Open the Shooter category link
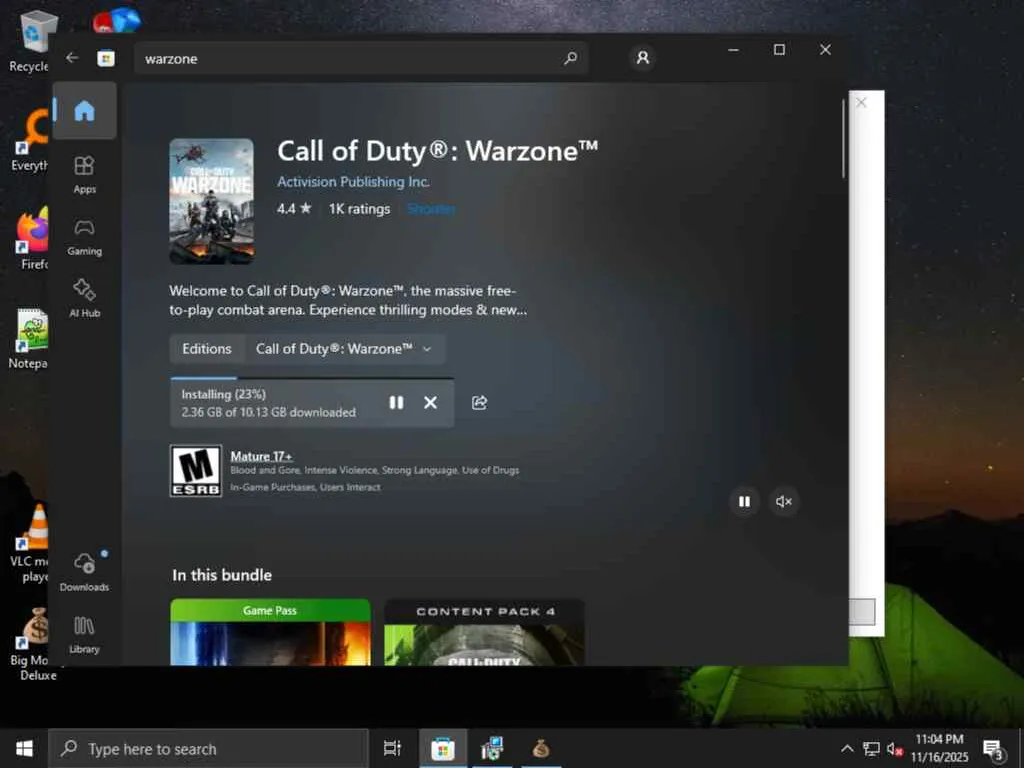The width and height of the screenshot is (1024, 768). 431,209
